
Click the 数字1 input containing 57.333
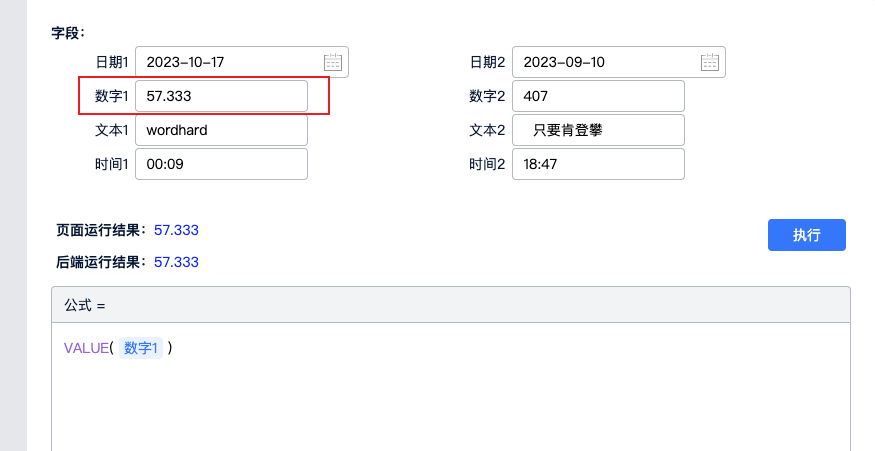(x=221, y=96)
